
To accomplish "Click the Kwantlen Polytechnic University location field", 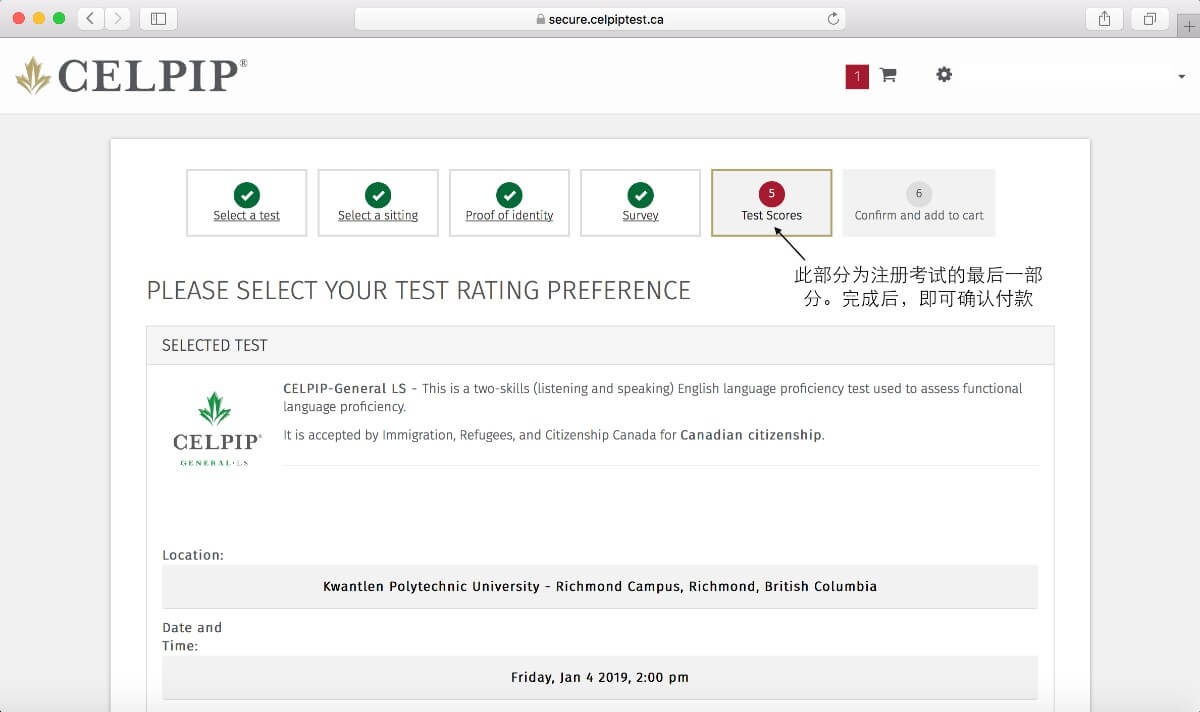I will (600, 587).
